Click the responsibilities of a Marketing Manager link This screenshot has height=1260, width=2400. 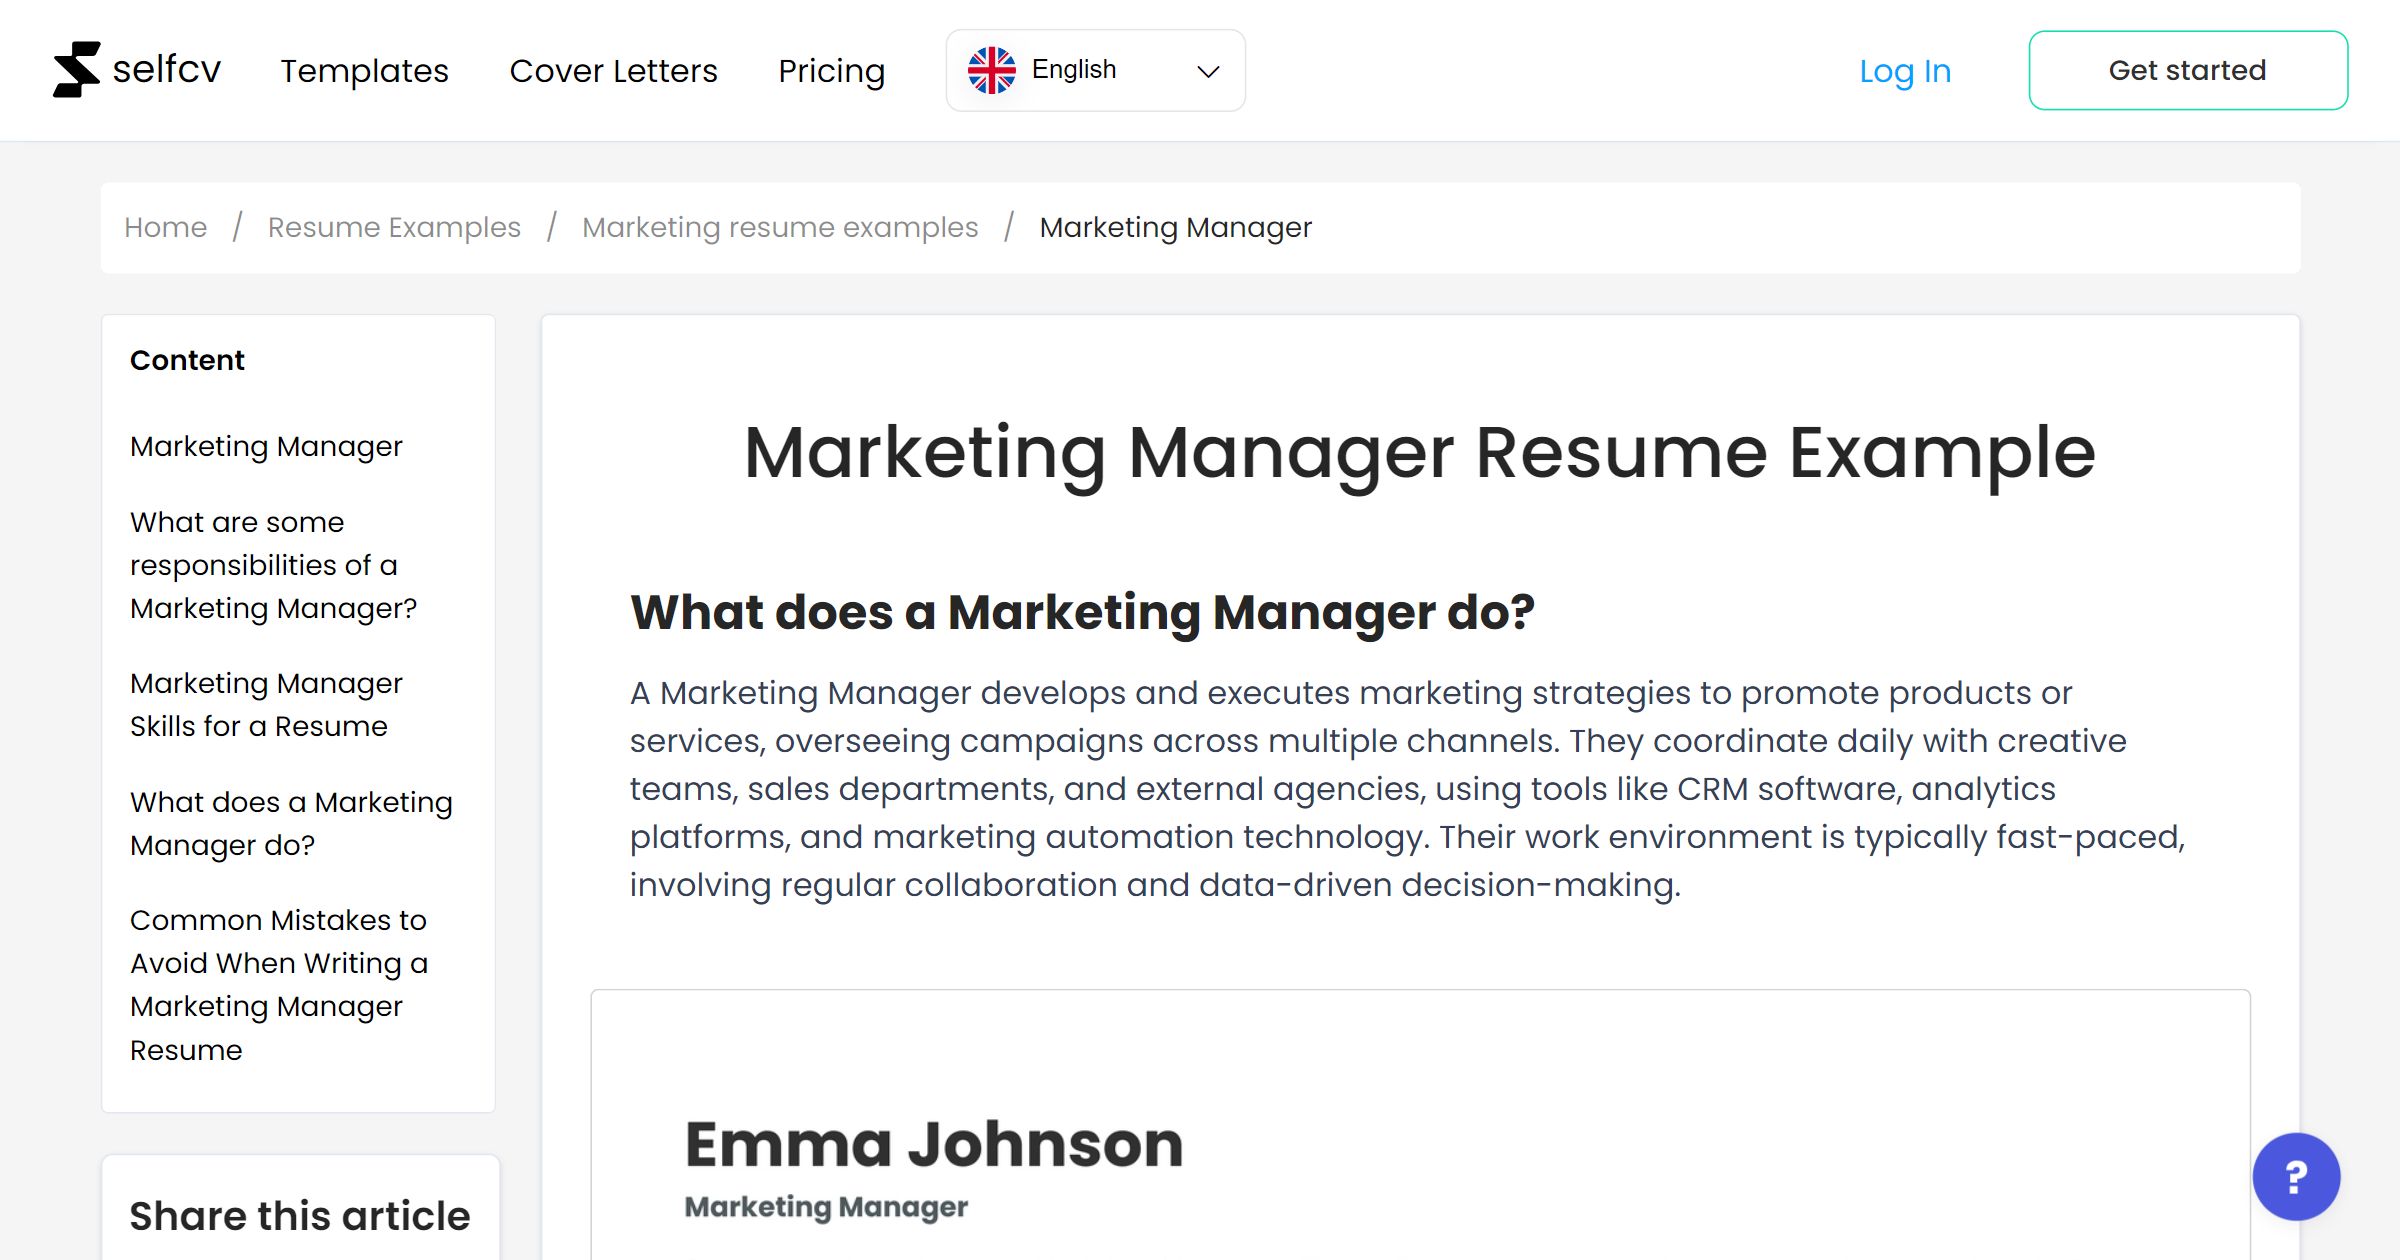(x=273, y=564)
